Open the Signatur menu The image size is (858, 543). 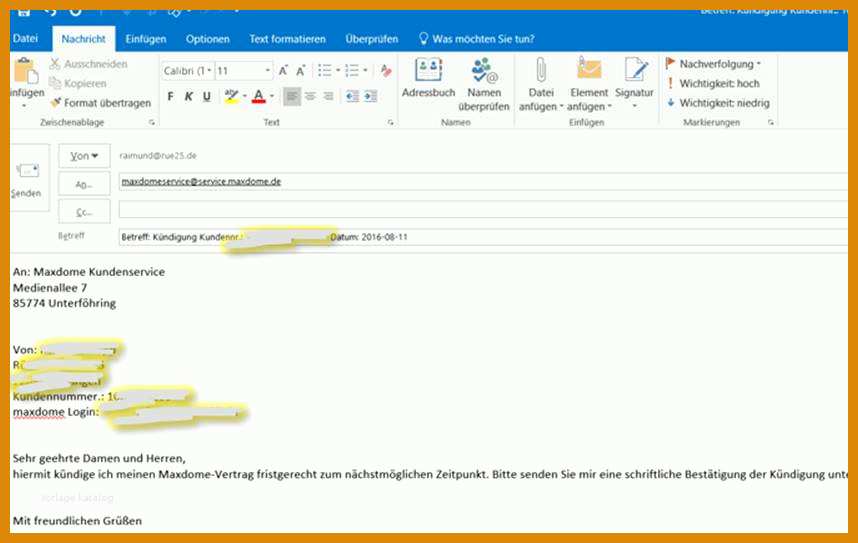[x=635, y=83]
